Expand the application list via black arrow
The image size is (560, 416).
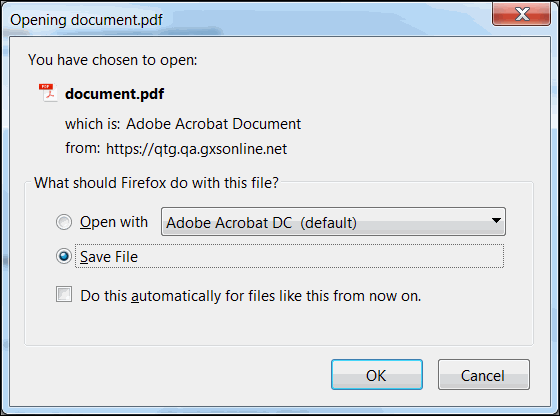pos(496,221)
